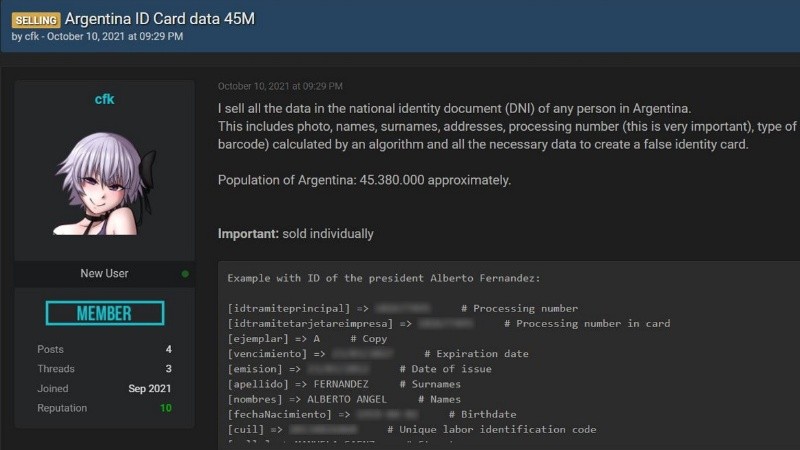Click the green online status dot

click(185, 273)
